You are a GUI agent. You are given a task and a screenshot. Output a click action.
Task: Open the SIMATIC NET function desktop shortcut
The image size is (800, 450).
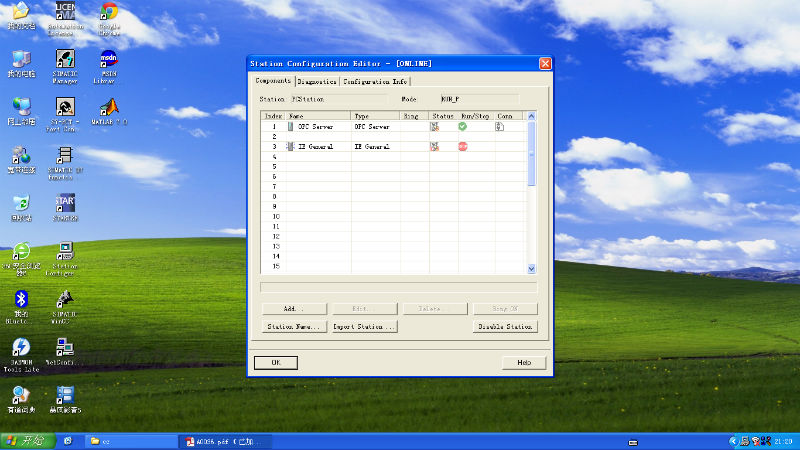click(x=65, y=163)
